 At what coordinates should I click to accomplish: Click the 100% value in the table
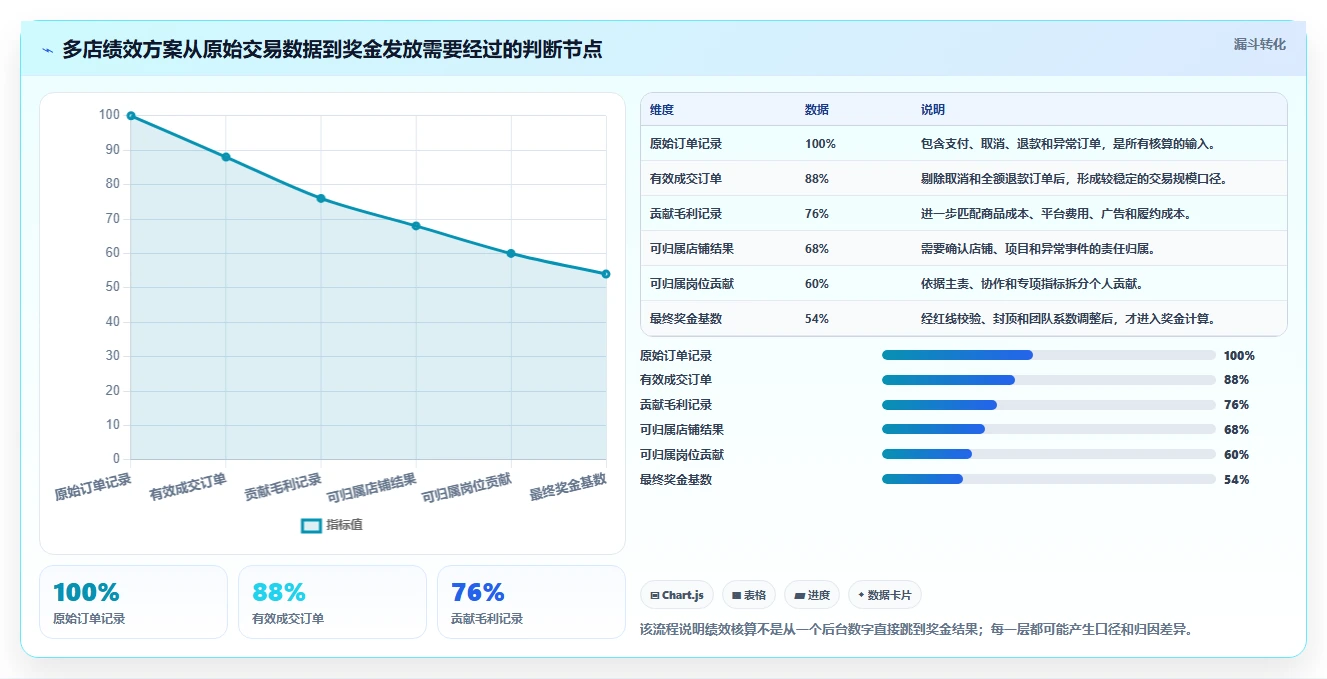click(x=820, y=144)
